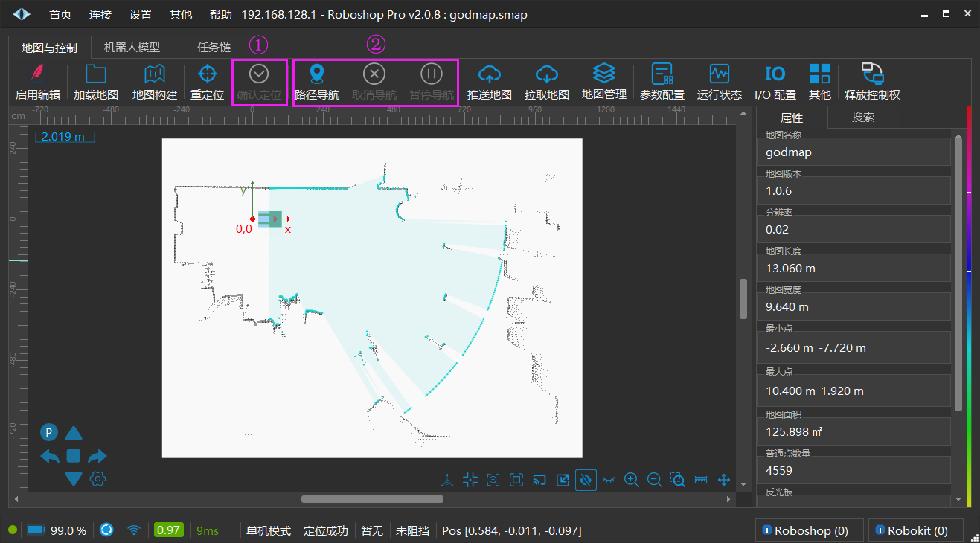Click the closed-eye hide icon in canvas toolbar

tap(609, 480)
